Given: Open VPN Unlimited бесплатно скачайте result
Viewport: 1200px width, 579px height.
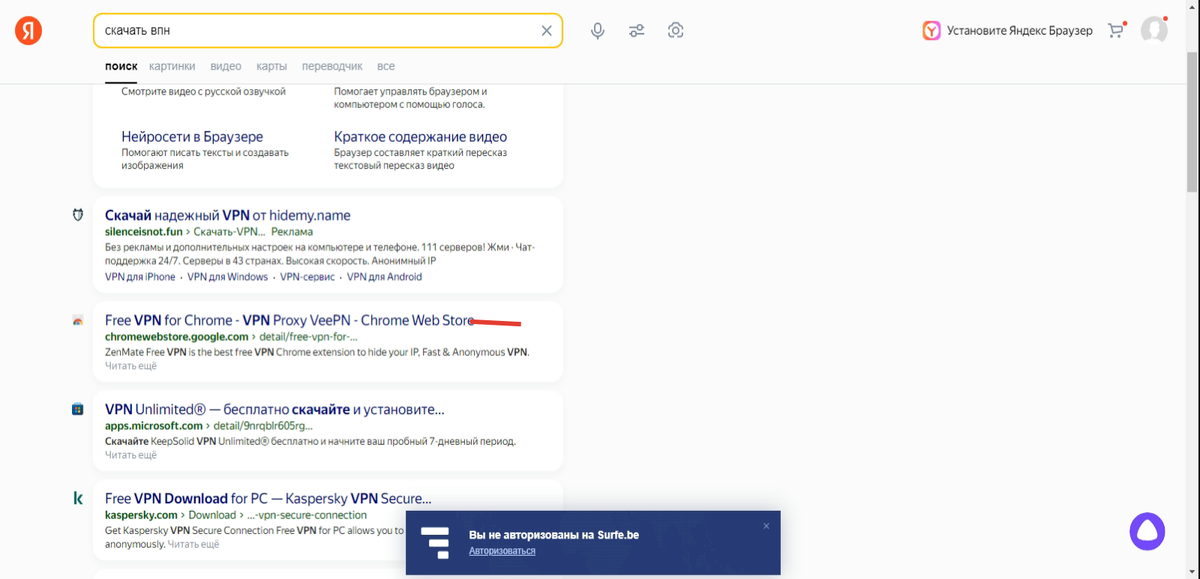Looking at the screenshot, I should [x=274, y=409].
